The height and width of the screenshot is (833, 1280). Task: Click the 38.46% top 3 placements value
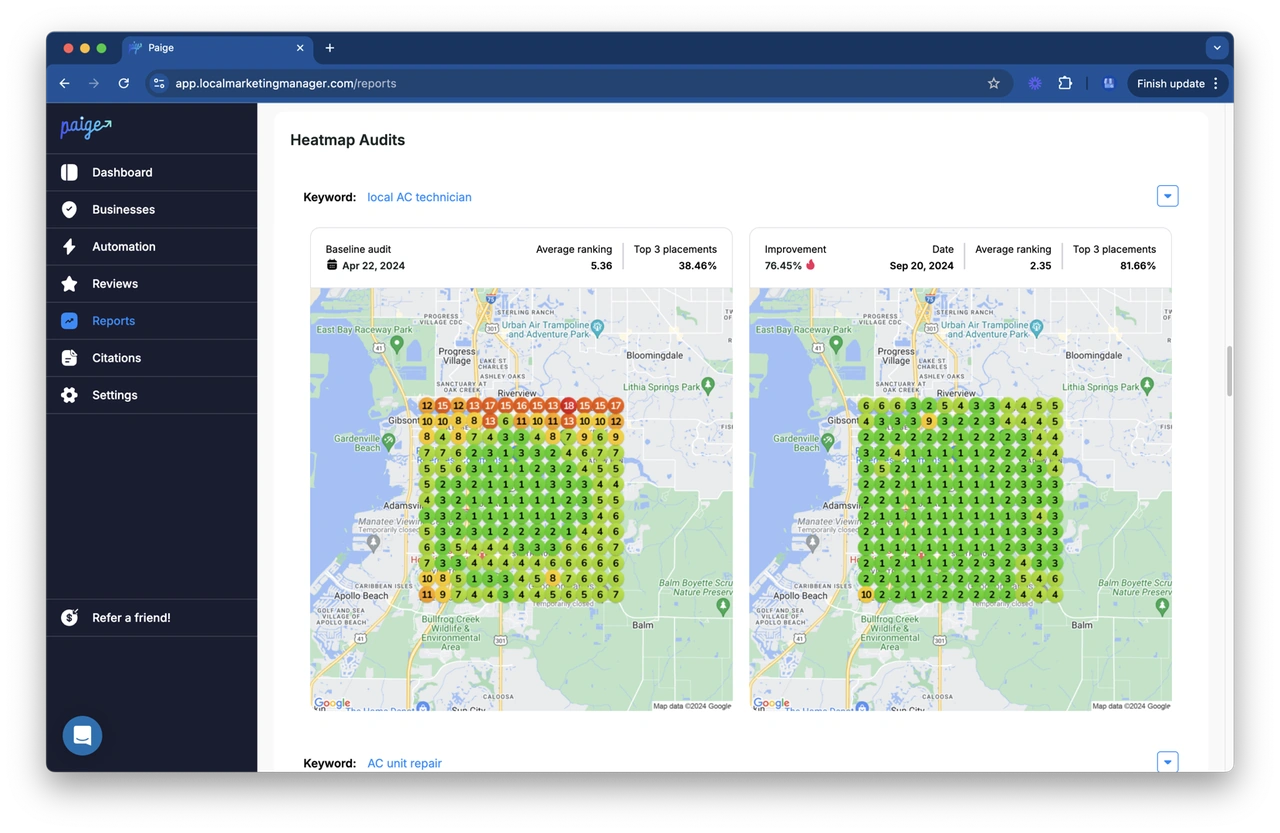tap(697, 266)
